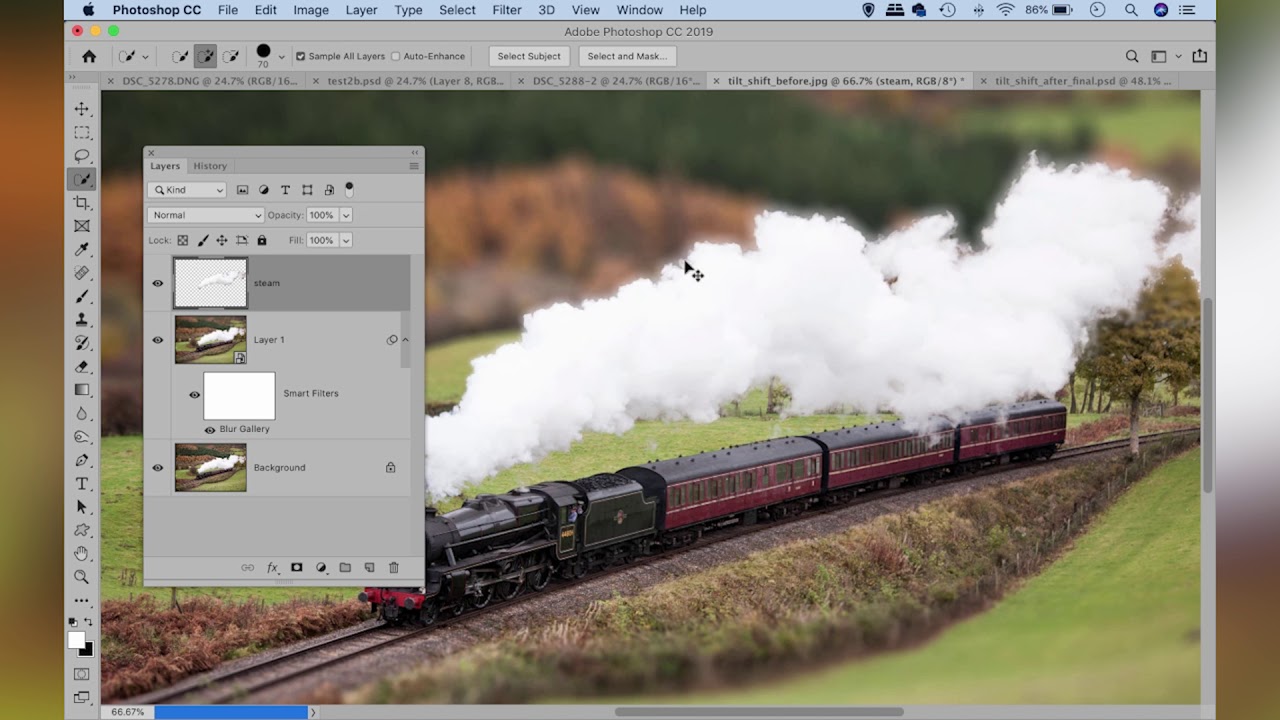Click the foreground color swatch

[x=77, y=641]
